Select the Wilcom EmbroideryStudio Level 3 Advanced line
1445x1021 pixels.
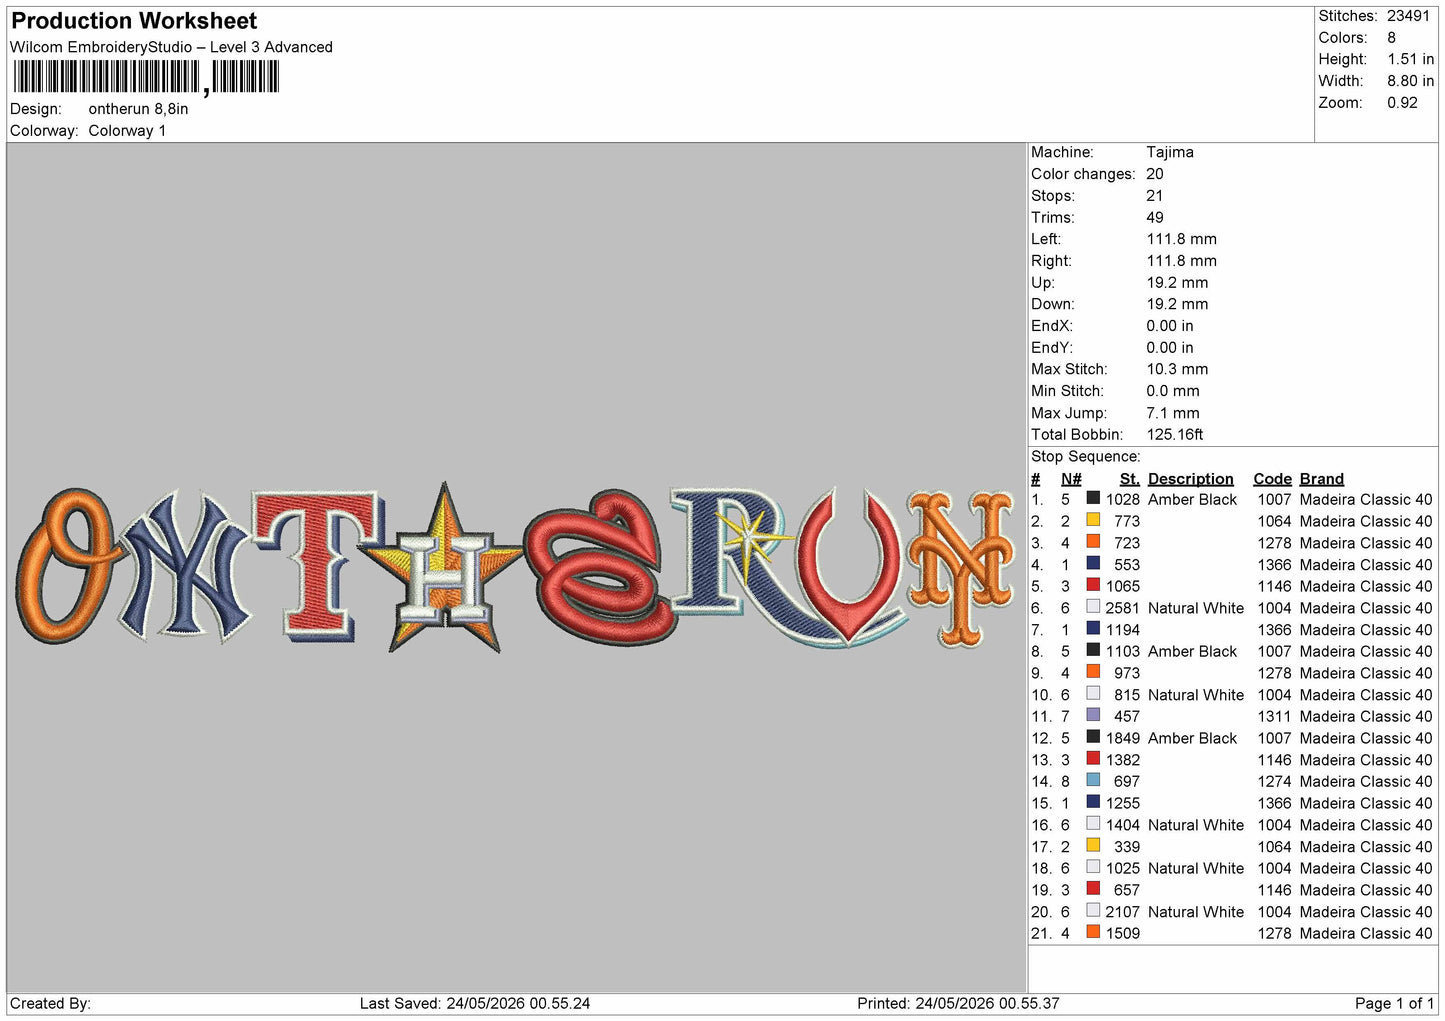[x=171, y=47]
